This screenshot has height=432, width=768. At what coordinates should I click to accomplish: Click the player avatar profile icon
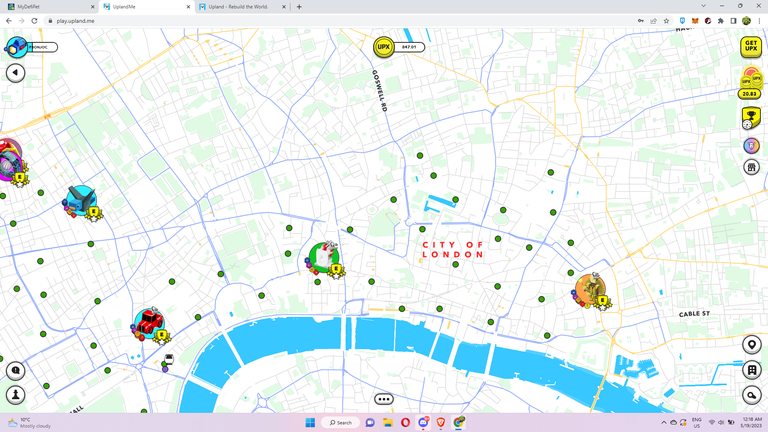click(17, 48)
